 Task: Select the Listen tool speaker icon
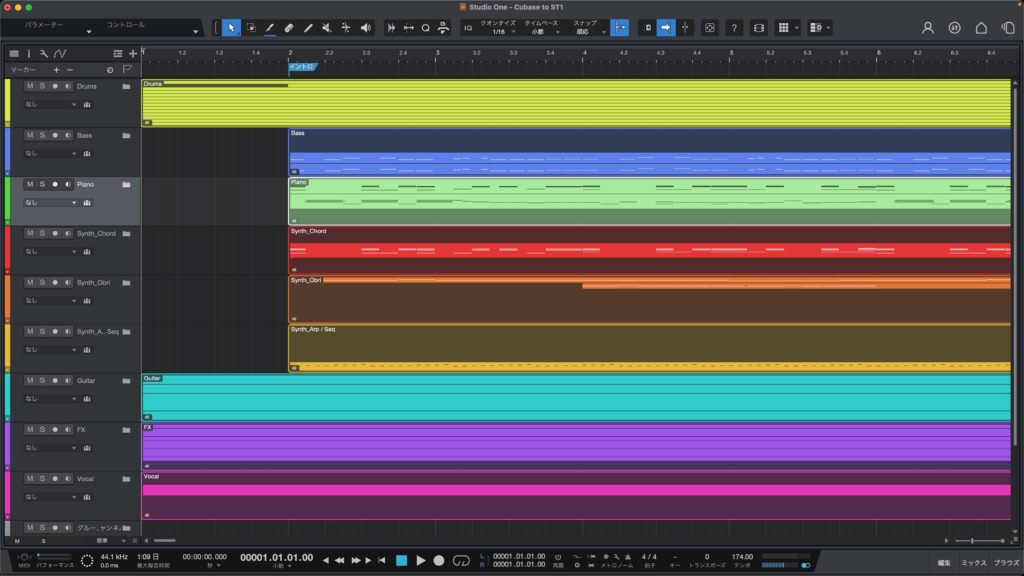click(x=365, y=28)
